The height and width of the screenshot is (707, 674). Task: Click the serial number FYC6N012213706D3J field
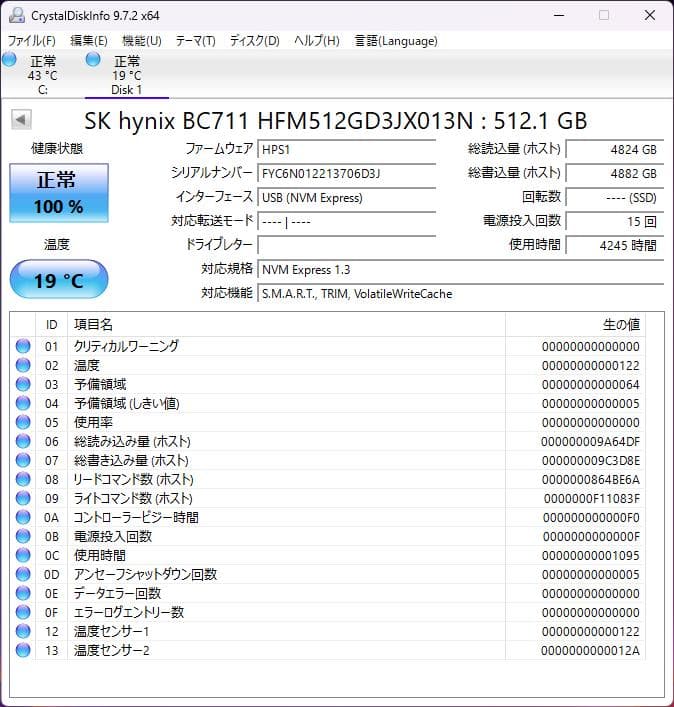[x=347, y=174]
